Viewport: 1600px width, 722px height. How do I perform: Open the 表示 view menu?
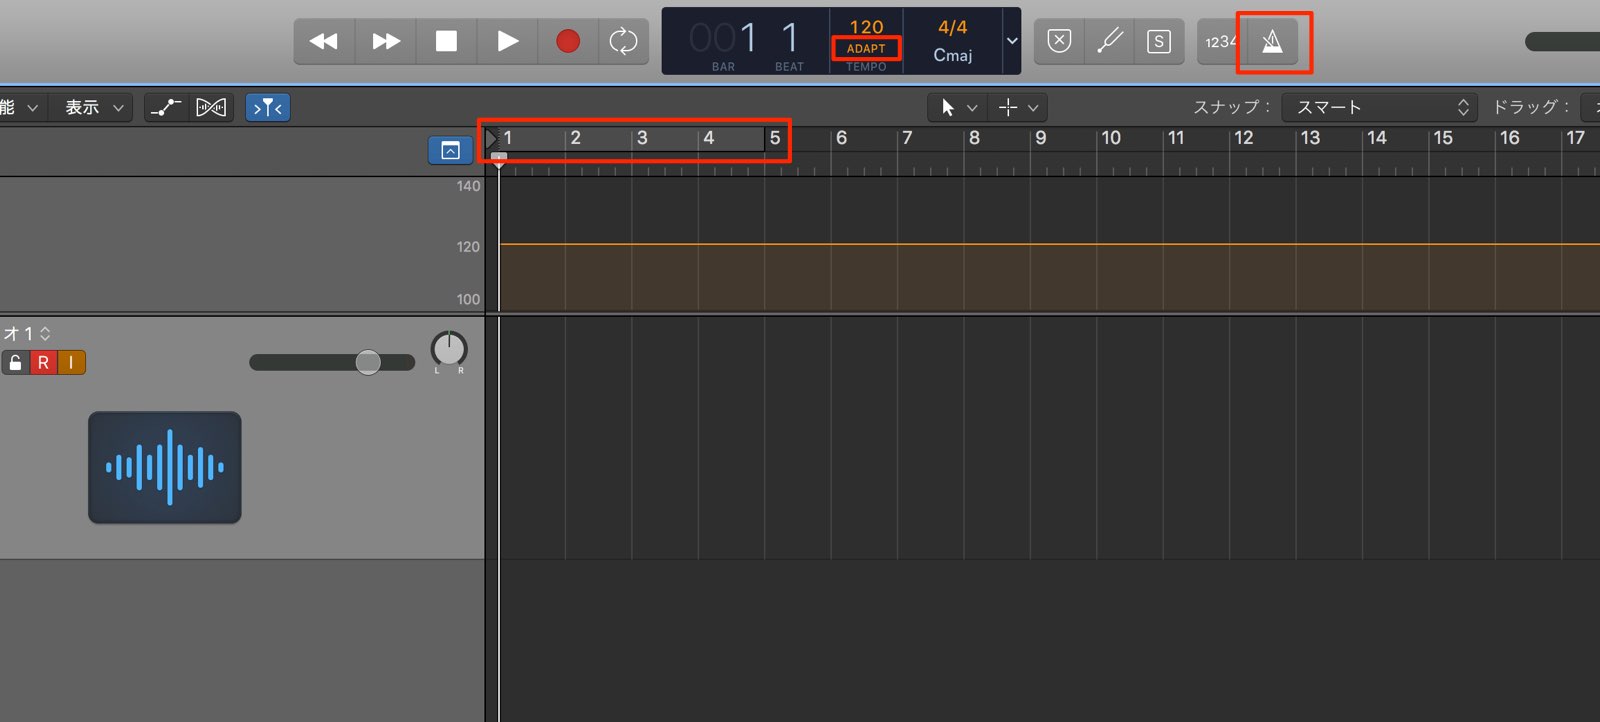click(x=95, y=107)
